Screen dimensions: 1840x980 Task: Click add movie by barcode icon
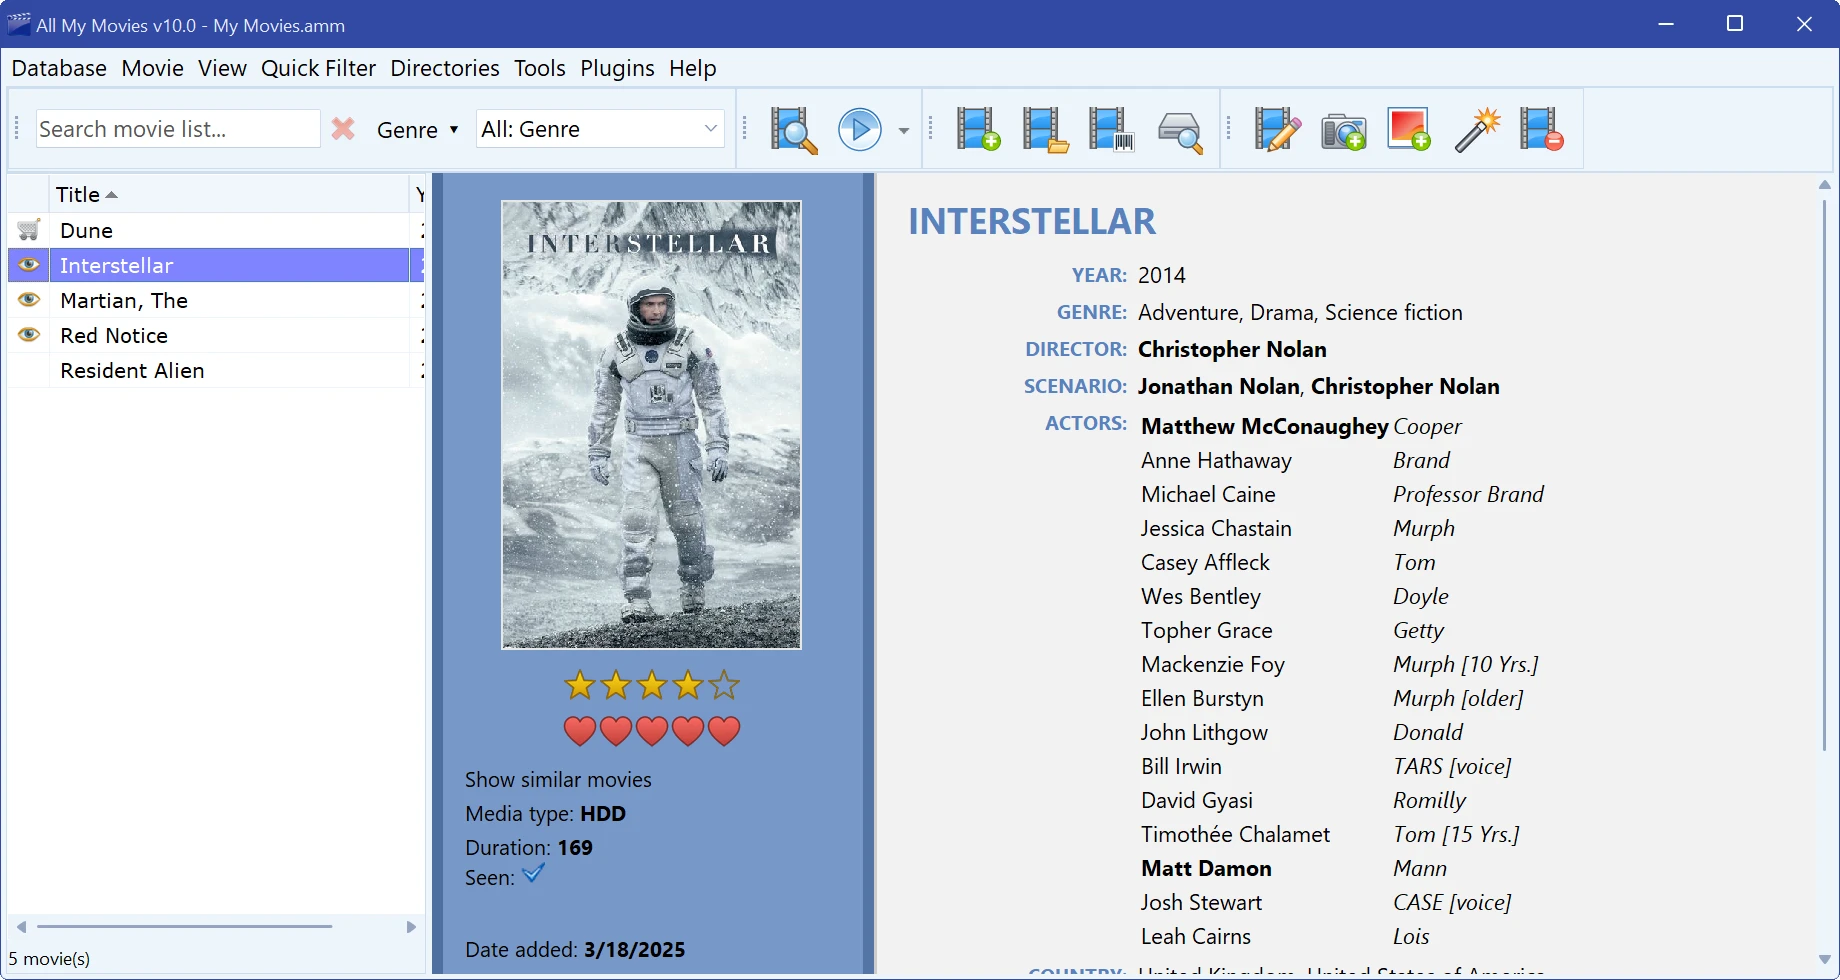click(1111, 130)
